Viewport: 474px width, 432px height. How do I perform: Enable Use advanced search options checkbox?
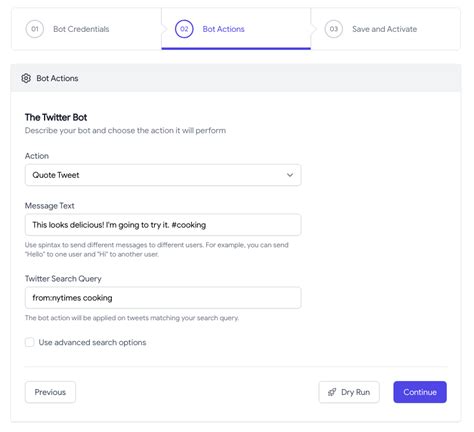(30, 342)
